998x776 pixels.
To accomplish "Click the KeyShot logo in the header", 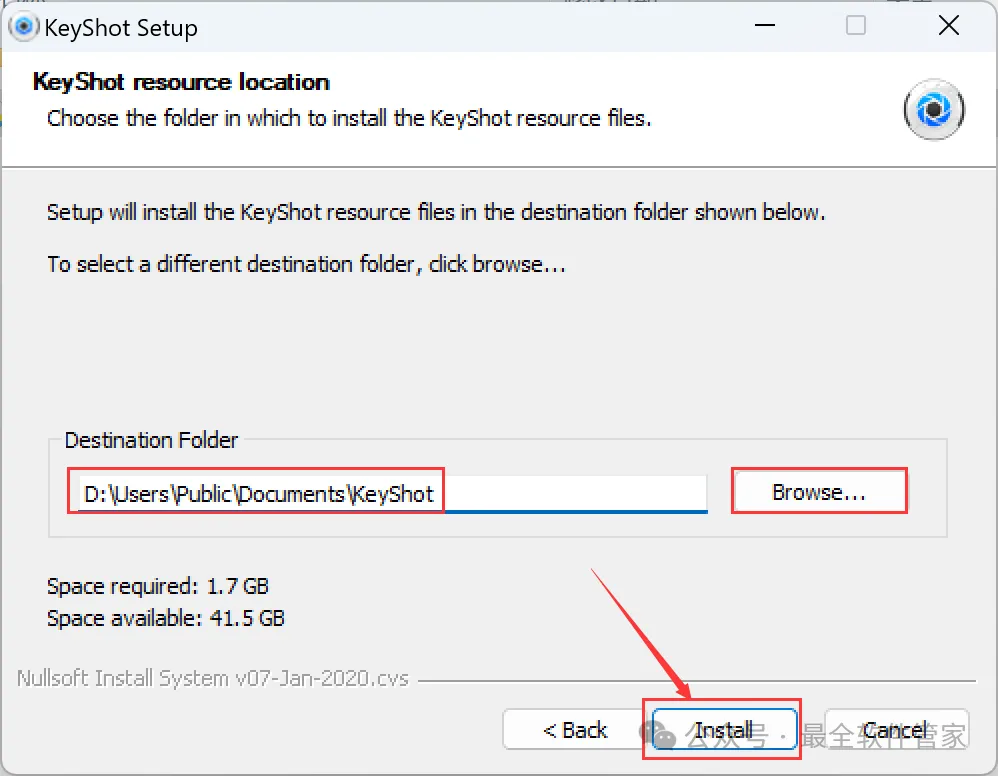I will coord(933,110).
